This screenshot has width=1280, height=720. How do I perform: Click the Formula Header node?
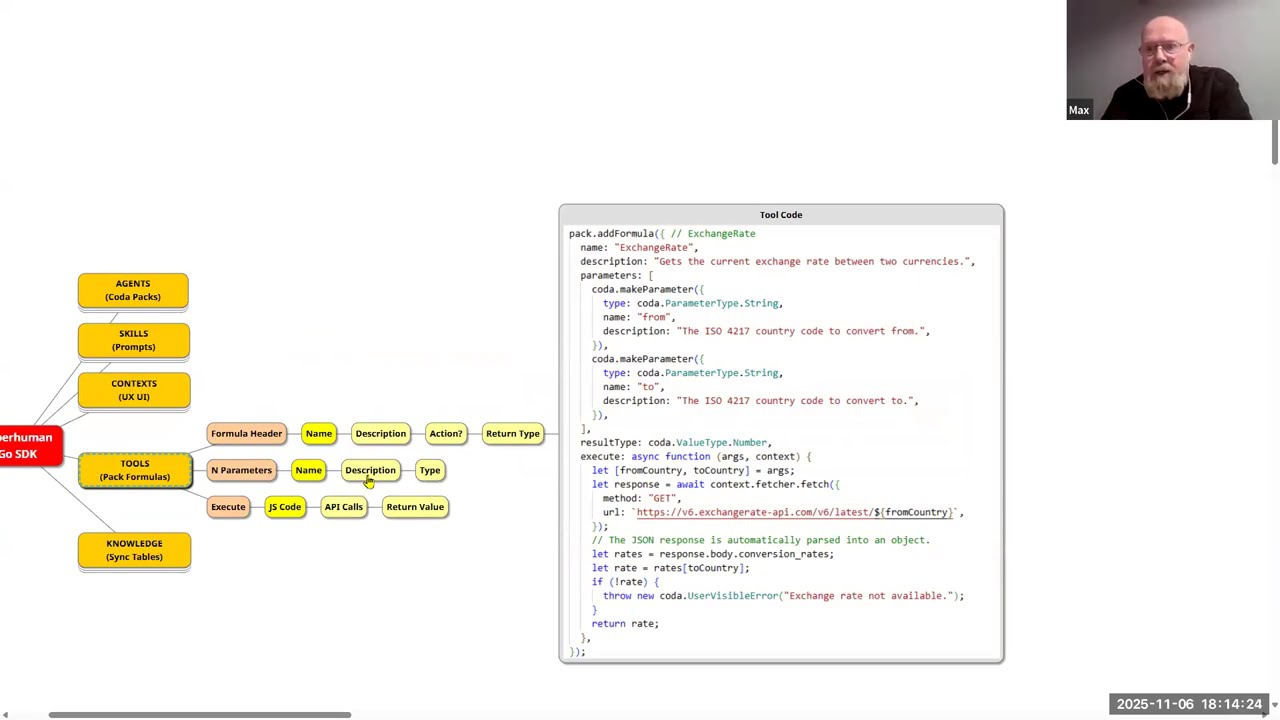click(x=246, y=434)
